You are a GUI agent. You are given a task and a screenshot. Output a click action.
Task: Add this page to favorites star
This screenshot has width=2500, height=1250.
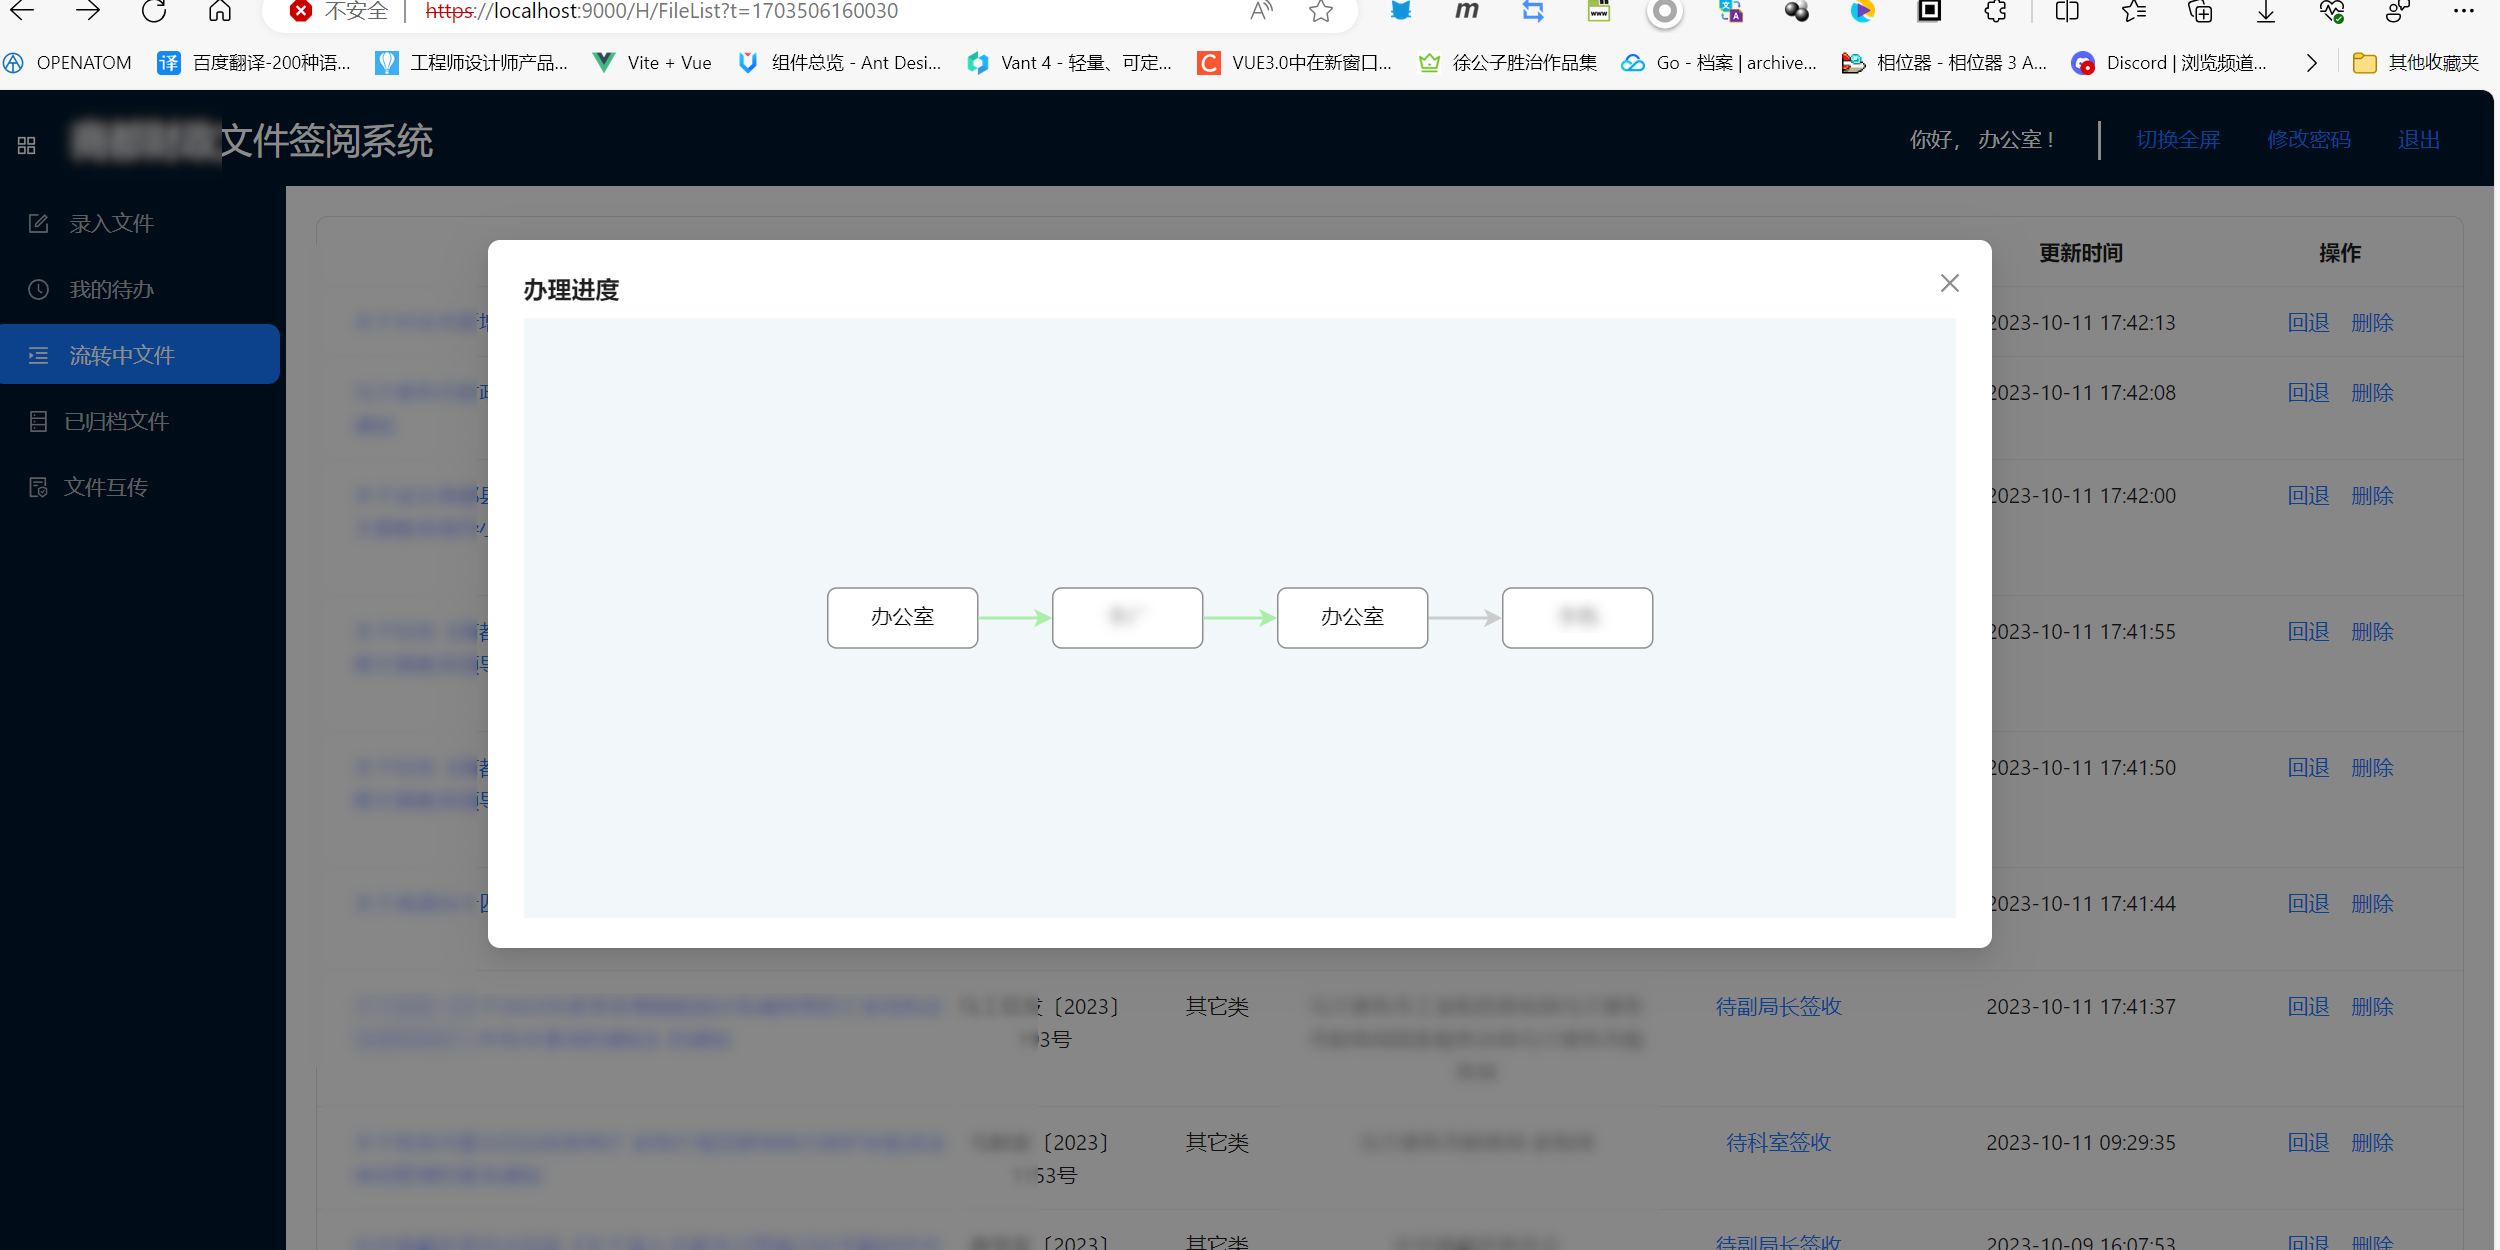(x=1321, y=11)
